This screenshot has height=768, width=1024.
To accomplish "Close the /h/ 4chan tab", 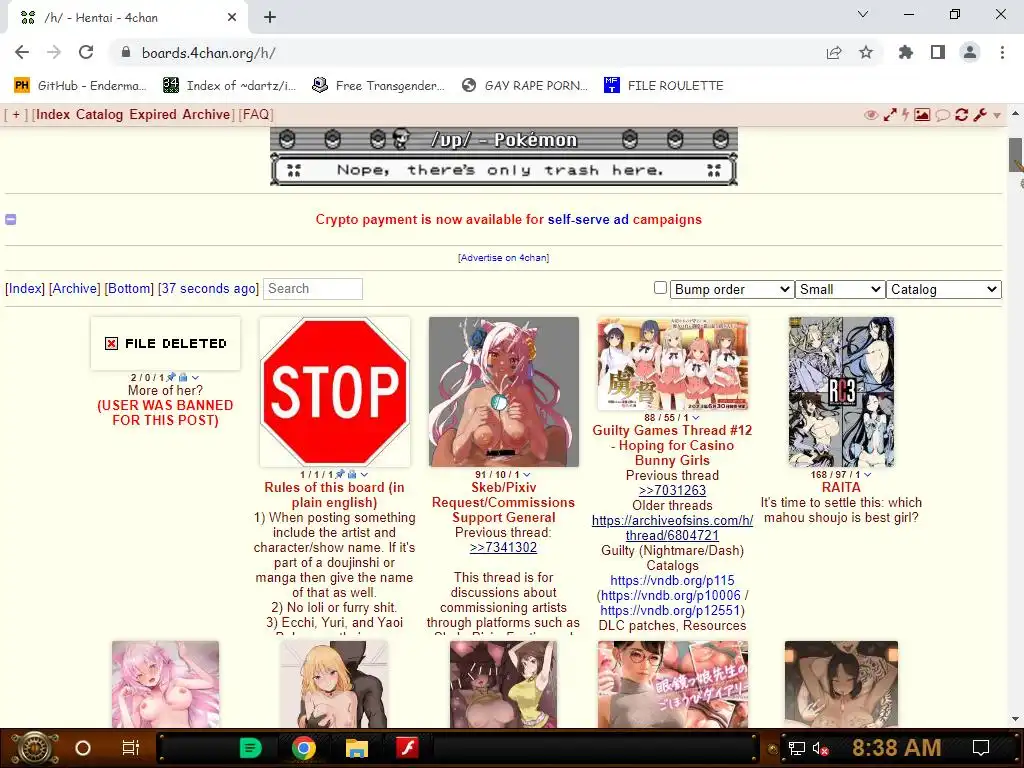I will coord(232,18).
